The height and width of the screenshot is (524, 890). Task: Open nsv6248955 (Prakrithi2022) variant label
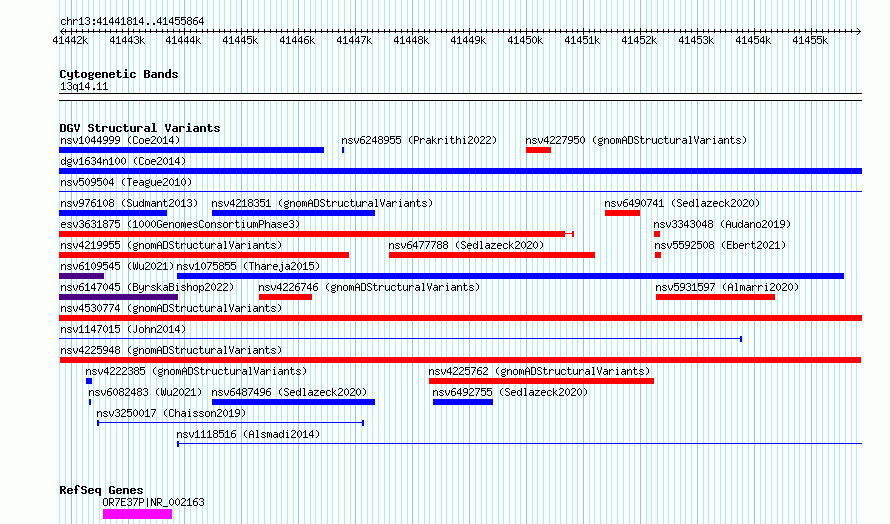coord(419,140)
